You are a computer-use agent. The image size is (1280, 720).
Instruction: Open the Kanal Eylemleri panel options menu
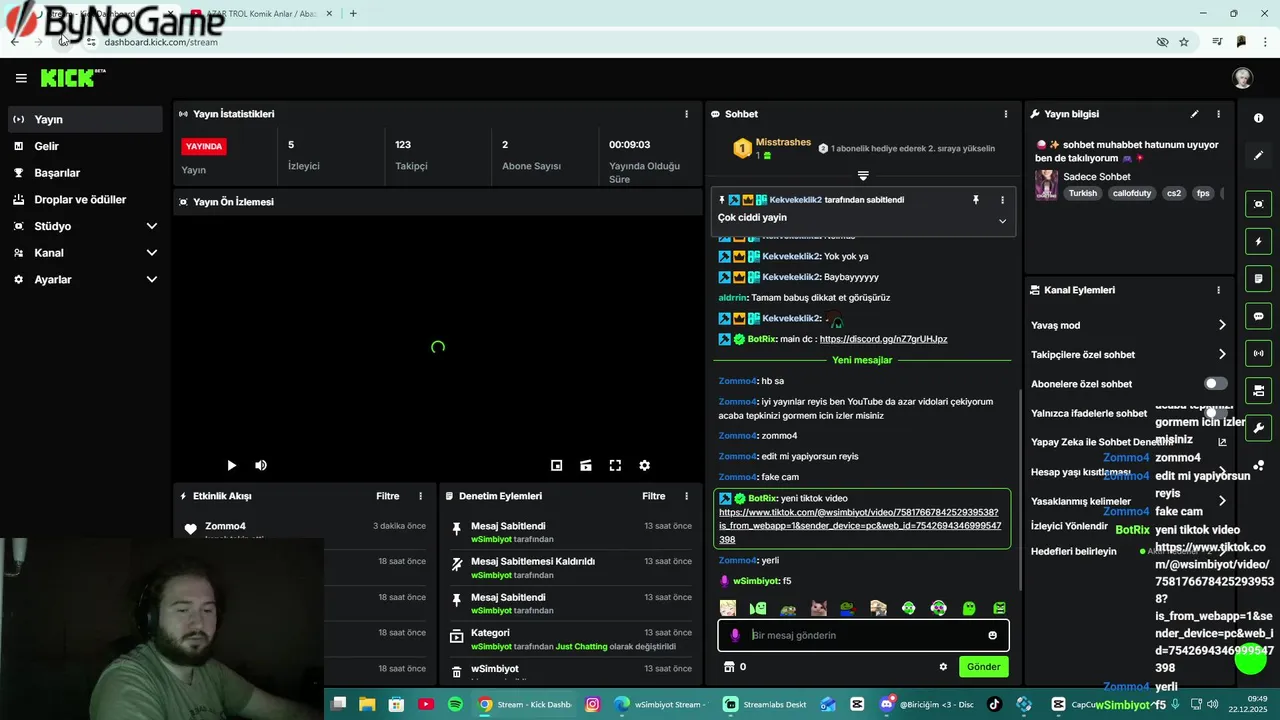[1218, 290]
